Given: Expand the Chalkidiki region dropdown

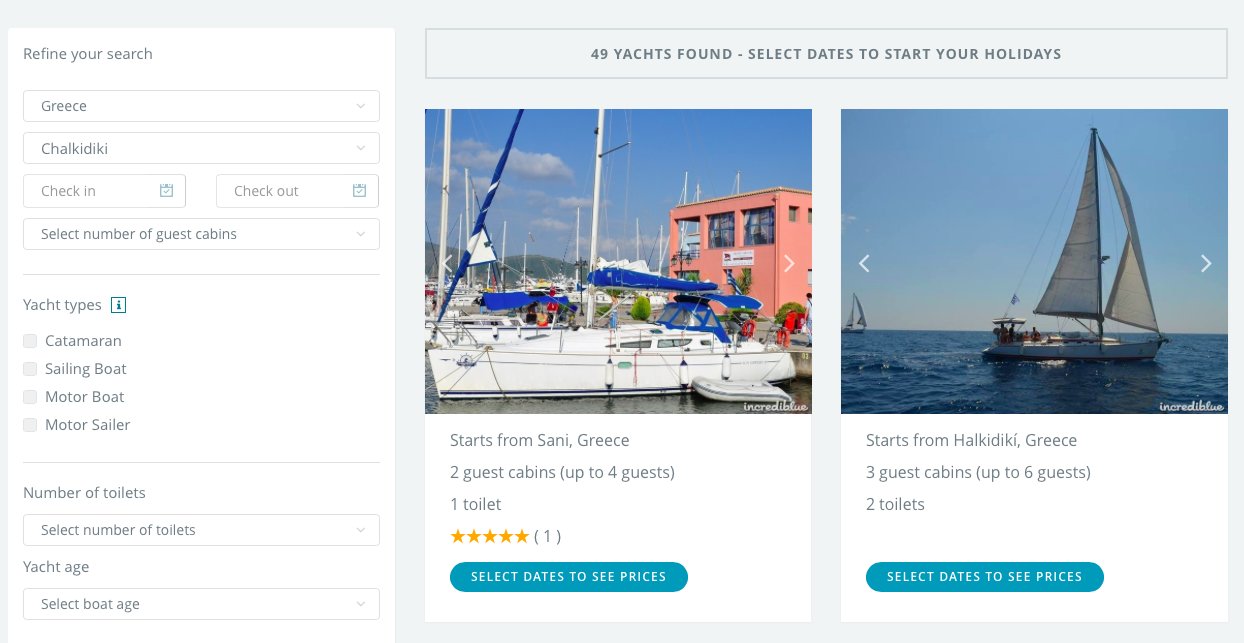Looking at the screenshot, I should tap(201, 149).
